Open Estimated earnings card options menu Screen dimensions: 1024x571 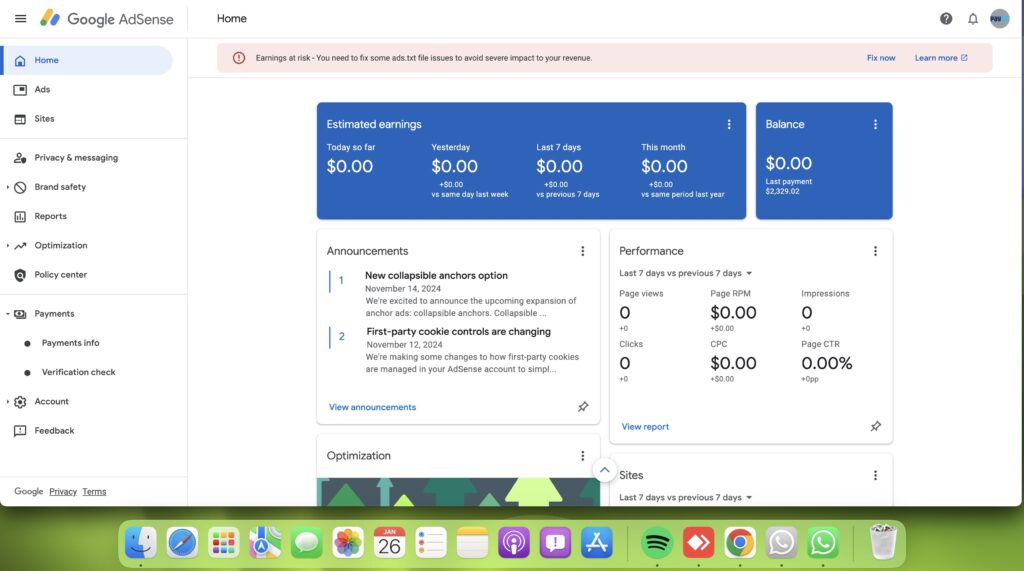coord(729,124)
